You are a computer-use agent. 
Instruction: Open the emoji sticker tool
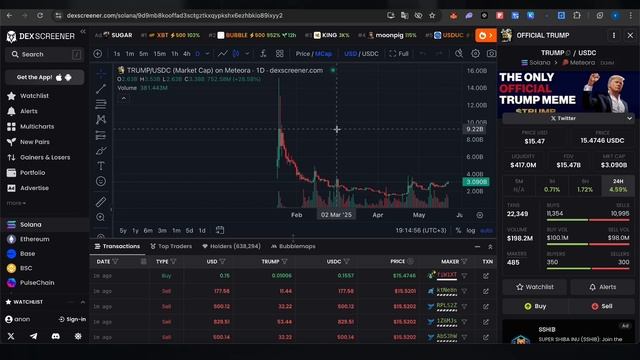coord(101,181)
